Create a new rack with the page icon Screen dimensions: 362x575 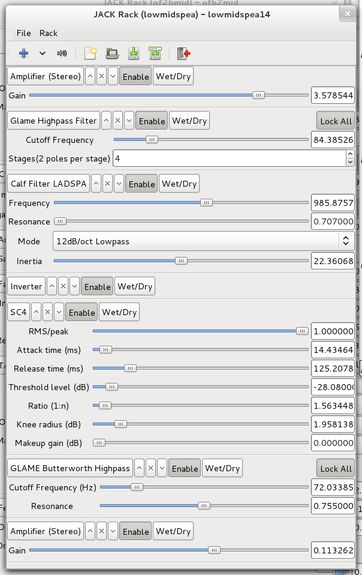point(90,54)
